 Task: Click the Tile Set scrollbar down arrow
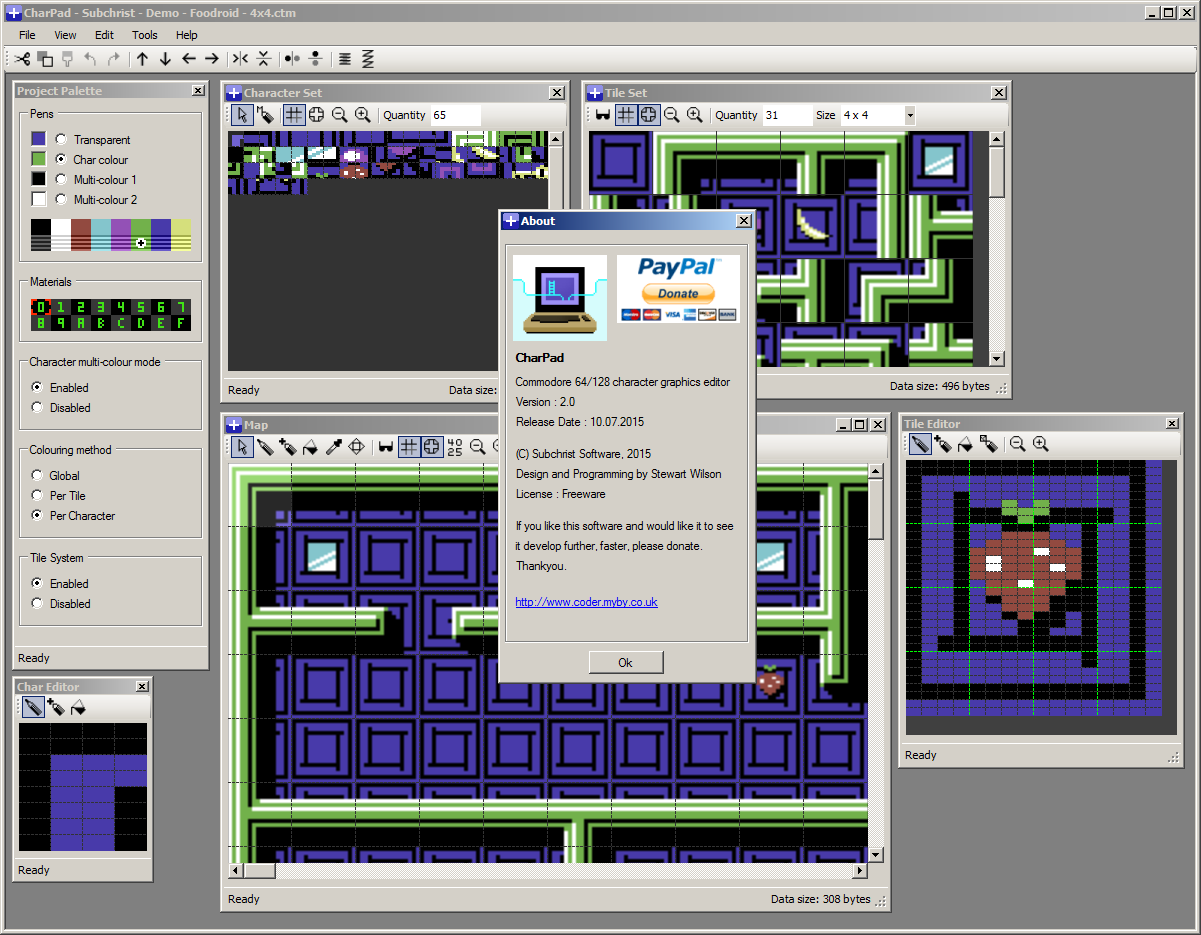996,359
